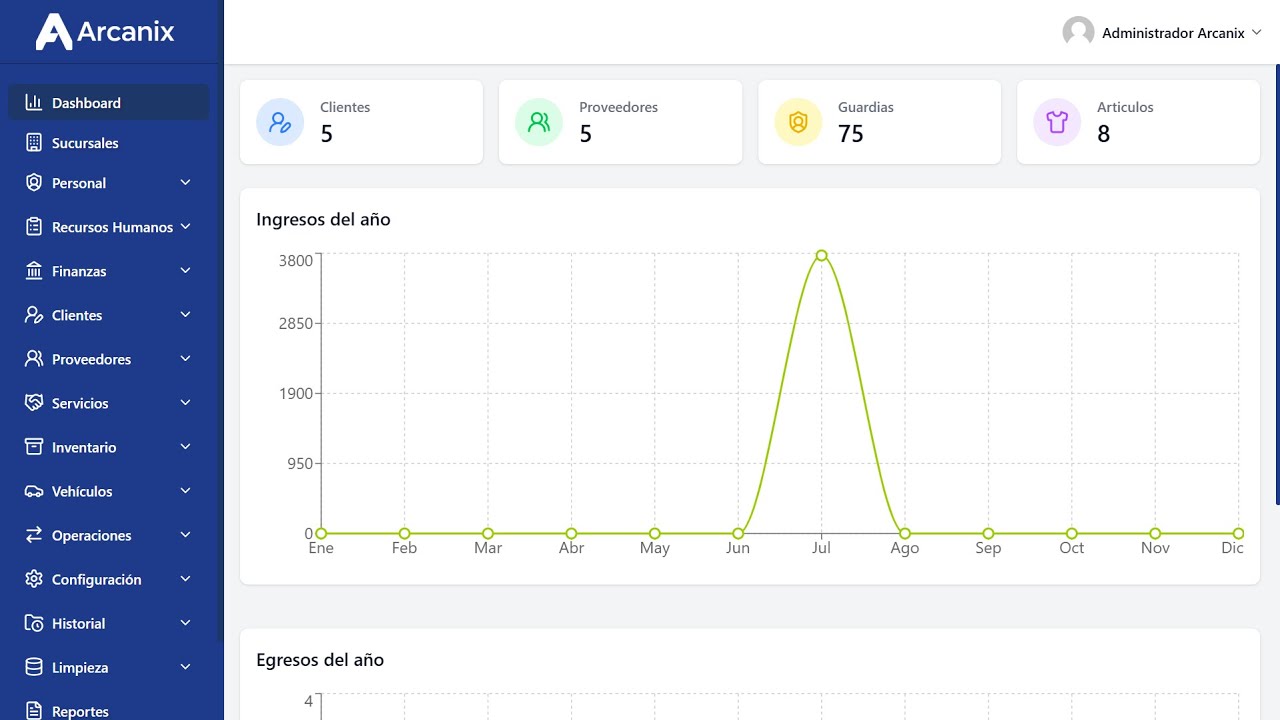
Task: Click the Sucursales building icon
Action: 34,143
